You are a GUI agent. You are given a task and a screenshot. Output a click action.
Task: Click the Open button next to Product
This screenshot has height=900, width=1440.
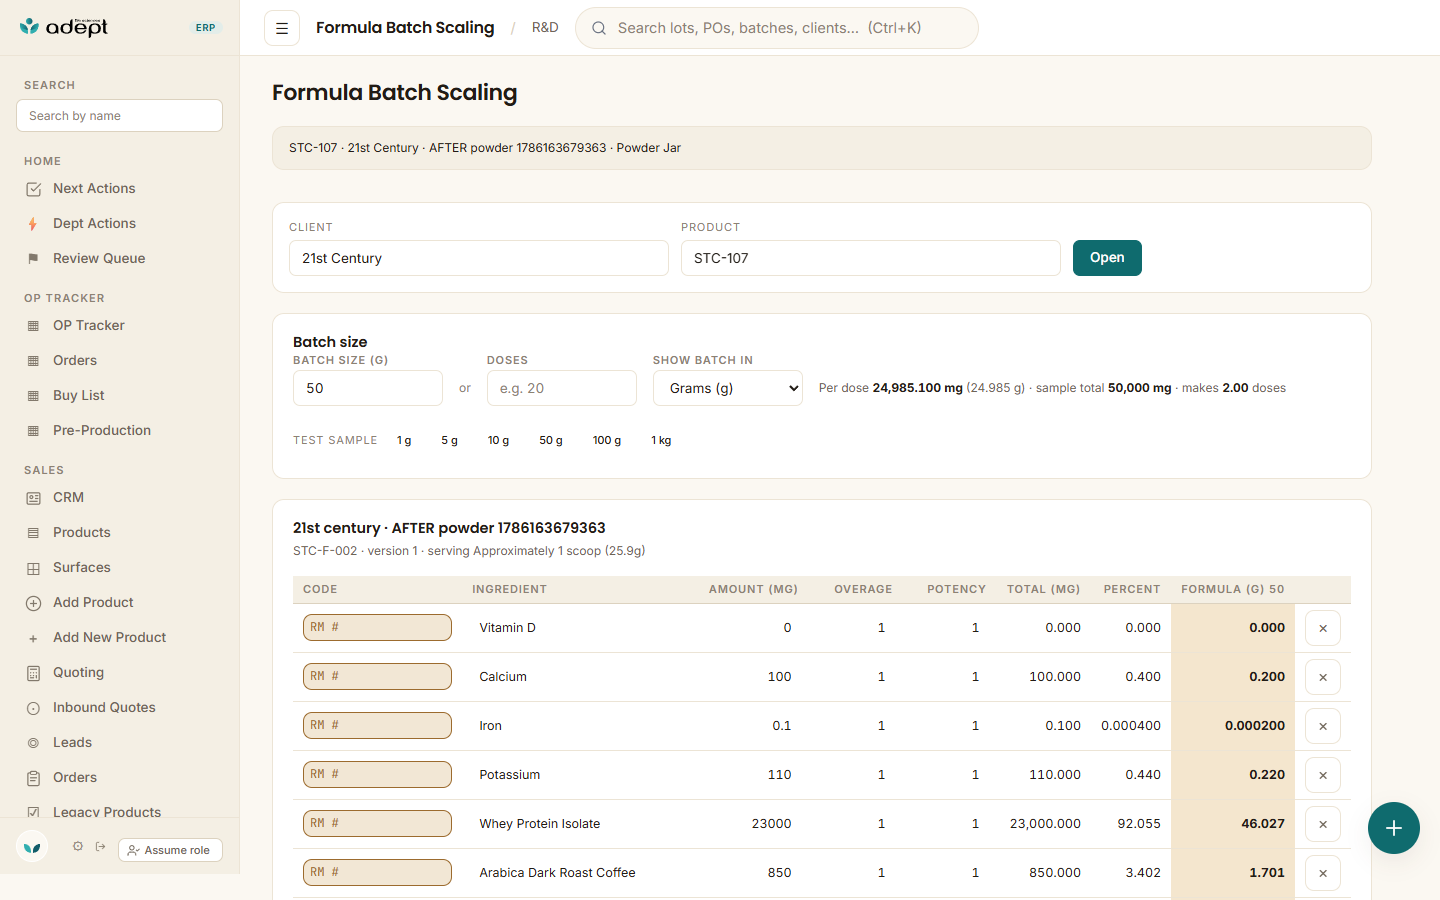click(x=1107, y=258)
